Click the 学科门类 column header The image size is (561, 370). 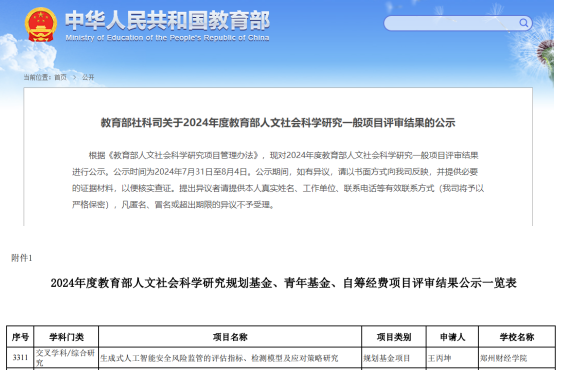tap(66, 337)
